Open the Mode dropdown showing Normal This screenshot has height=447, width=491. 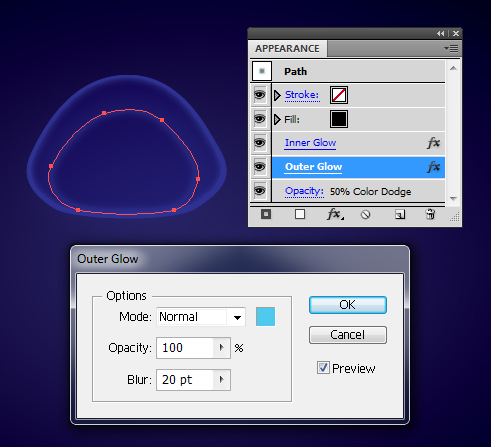pos(201,317)
